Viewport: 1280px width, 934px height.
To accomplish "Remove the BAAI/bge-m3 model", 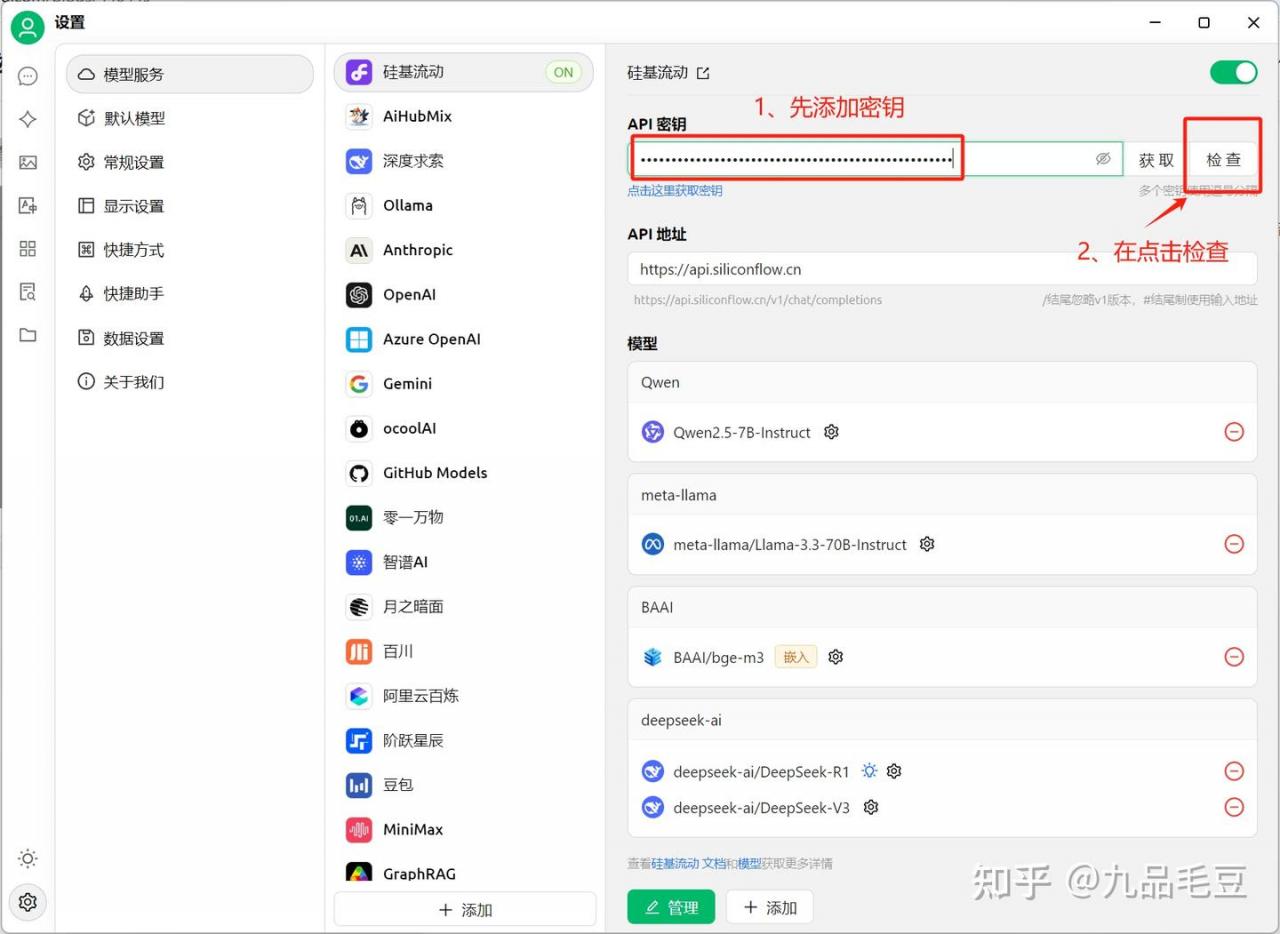I will coord(1234,657).
